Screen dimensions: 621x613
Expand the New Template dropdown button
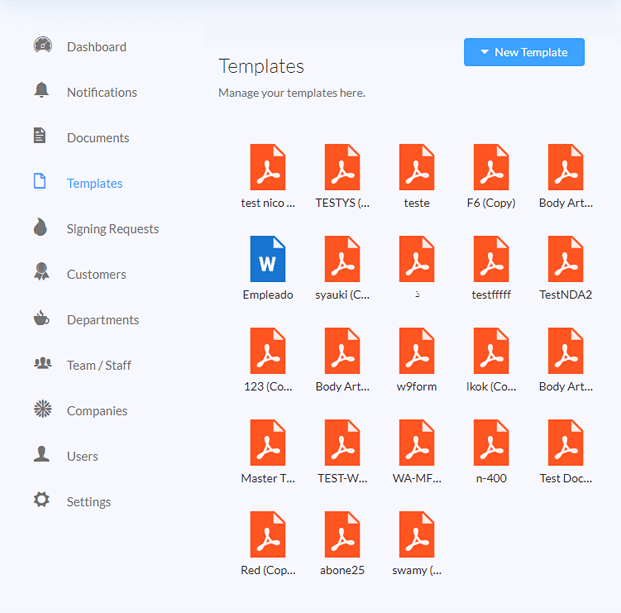(x=524, y=52)
